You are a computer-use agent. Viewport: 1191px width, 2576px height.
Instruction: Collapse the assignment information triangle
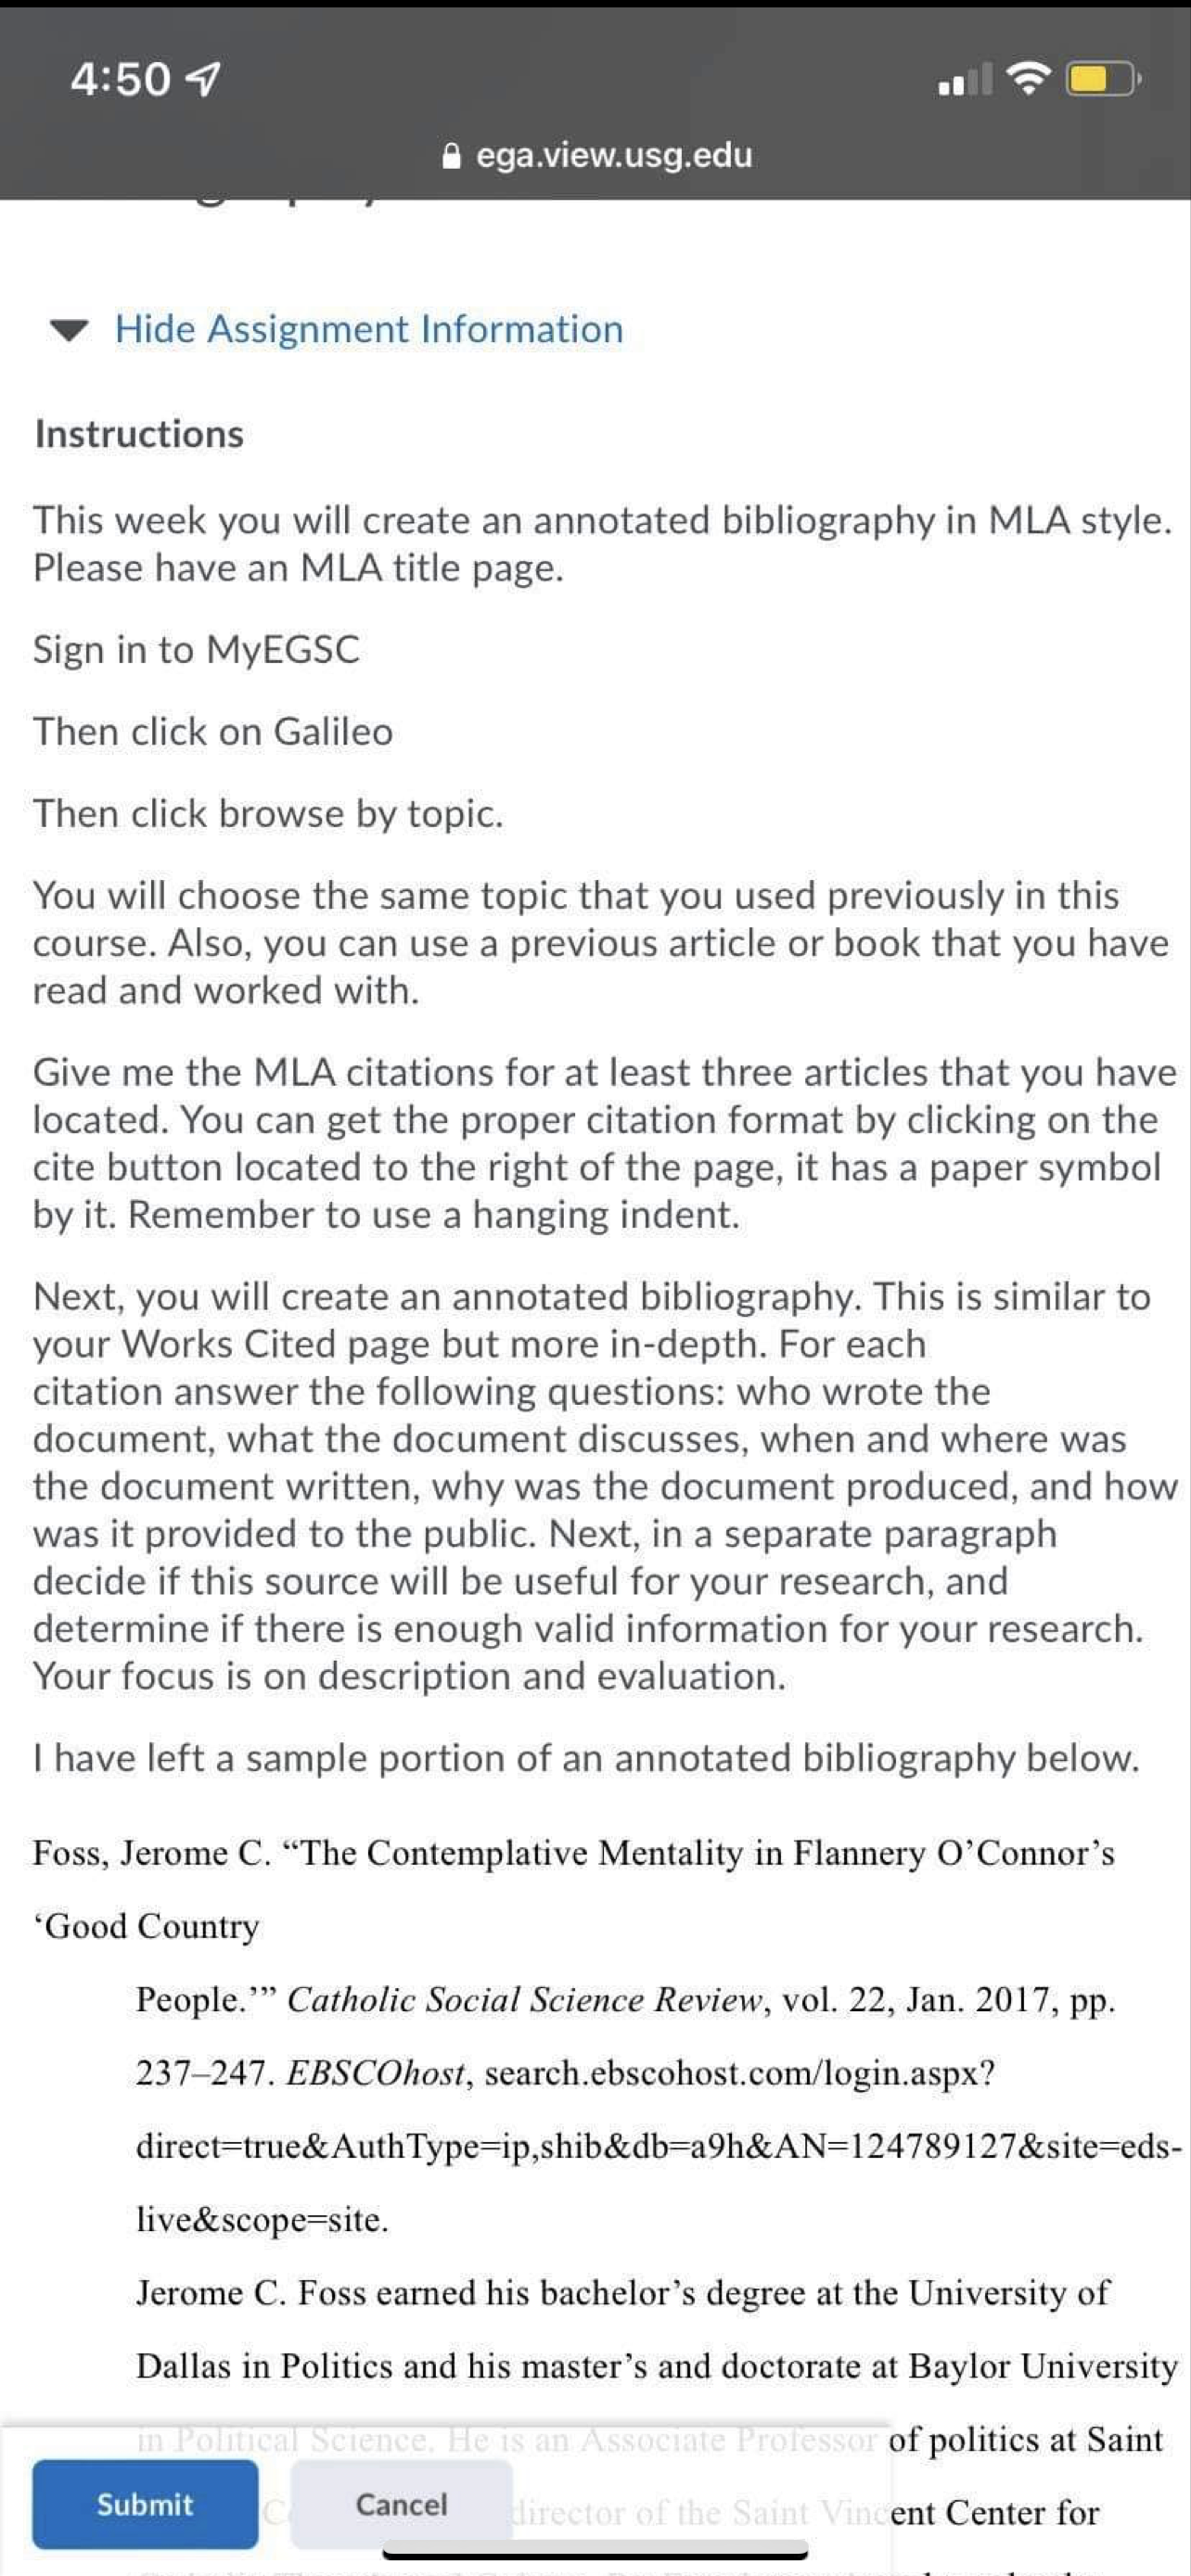[x=69, y=330]
